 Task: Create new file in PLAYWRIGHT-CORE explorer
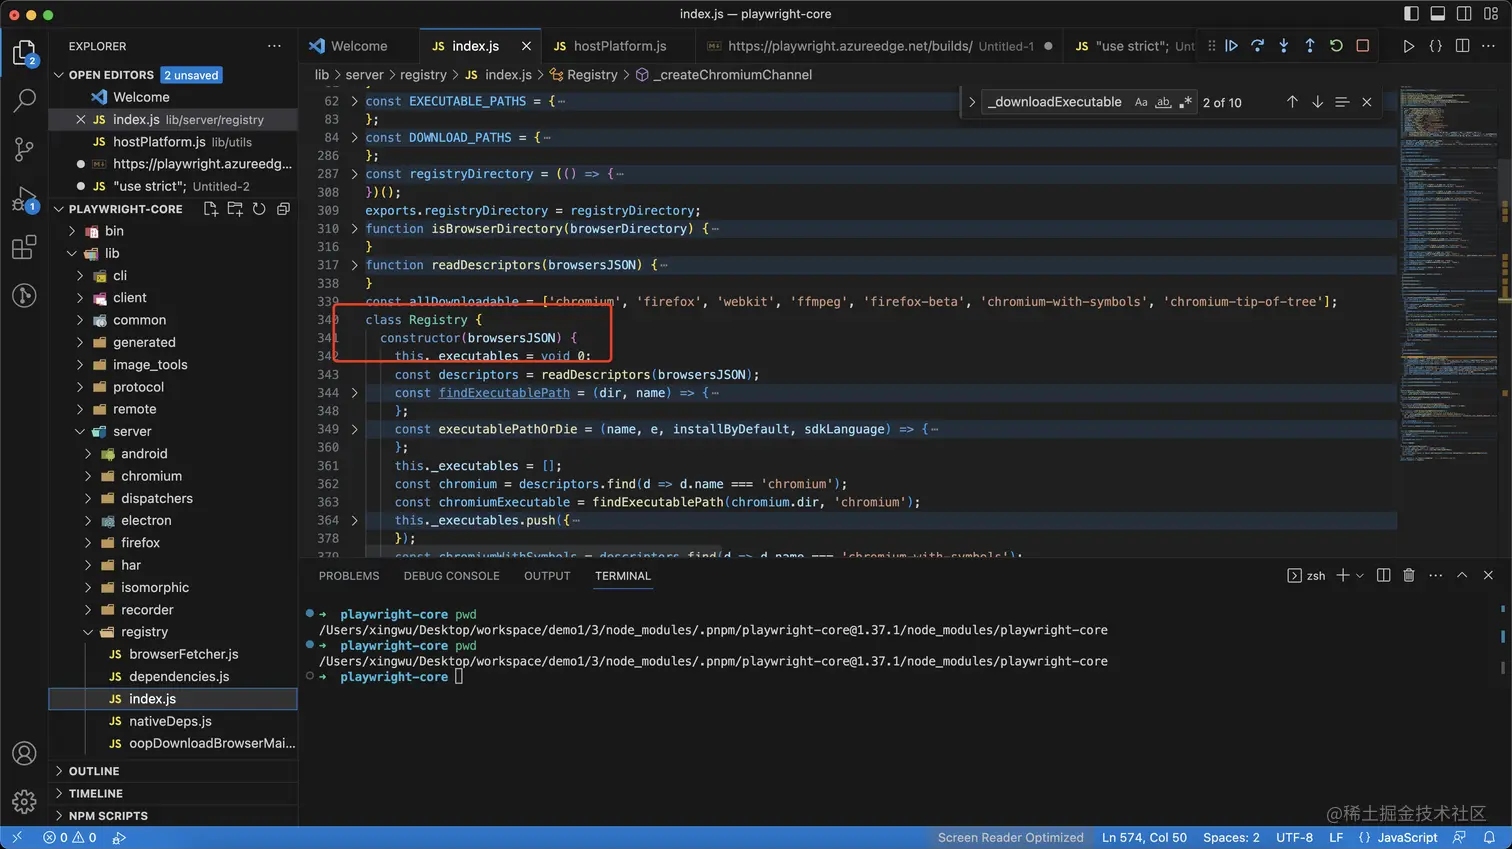pos(211,209)
